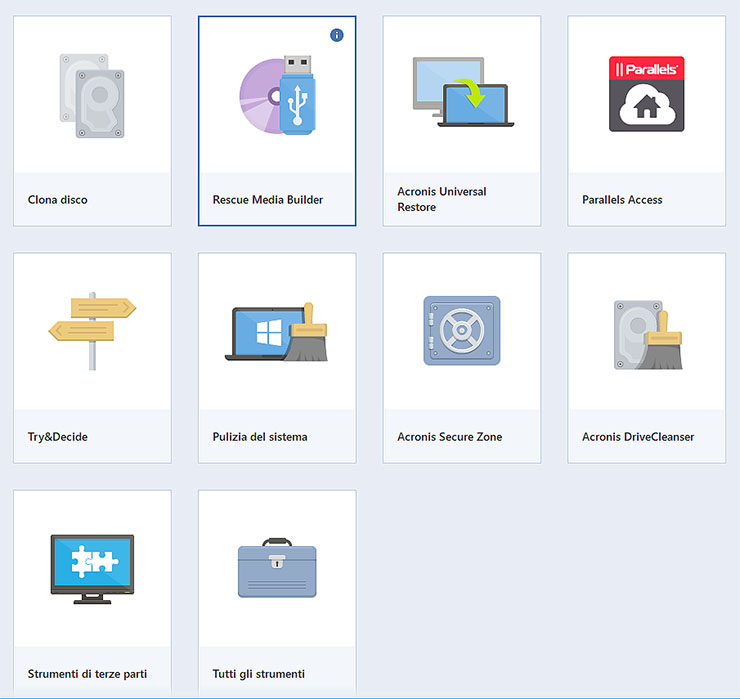
Task: Open the Parallels Access cloud icon
Action: tap(646, 94)
